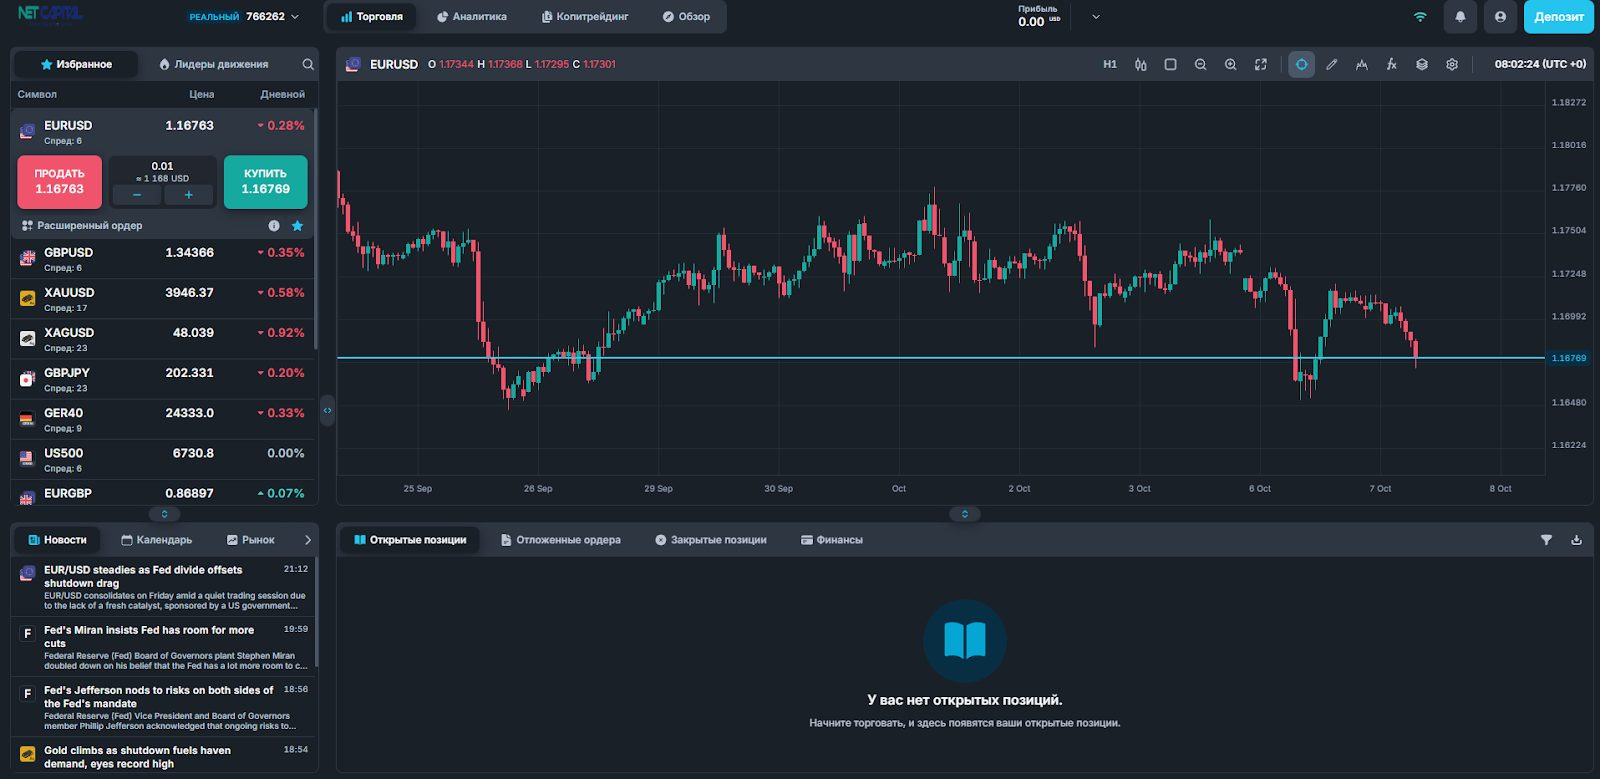Screen dimensions: 1600x779
Task: Toggle EURUSD favorite star
Action: point(297,226)
